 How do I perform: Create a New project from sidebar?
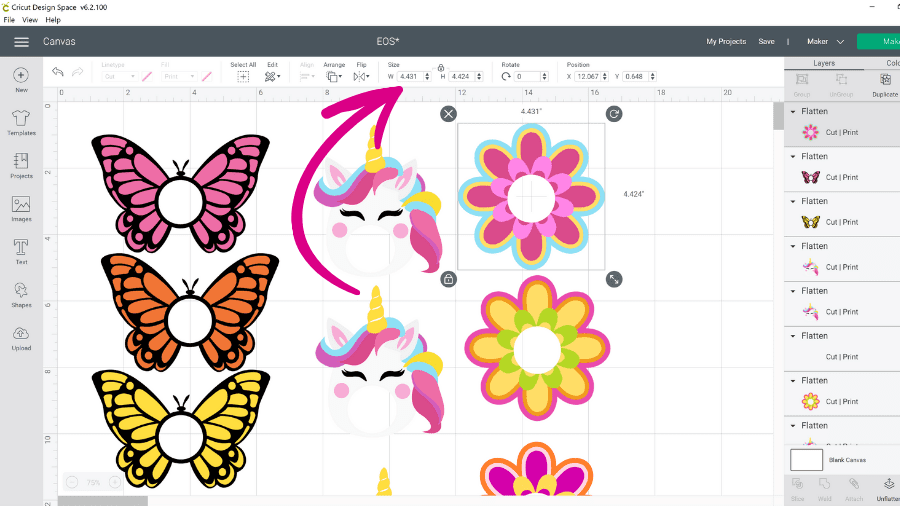coord(21,80)
